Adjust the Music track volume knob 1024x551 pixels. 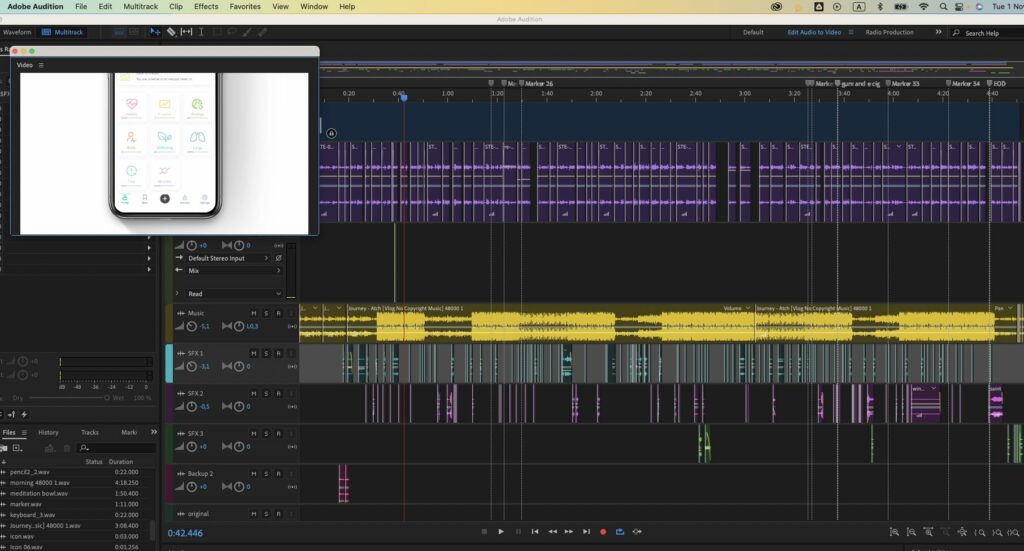pyautogui.click(x=192, y=326)
